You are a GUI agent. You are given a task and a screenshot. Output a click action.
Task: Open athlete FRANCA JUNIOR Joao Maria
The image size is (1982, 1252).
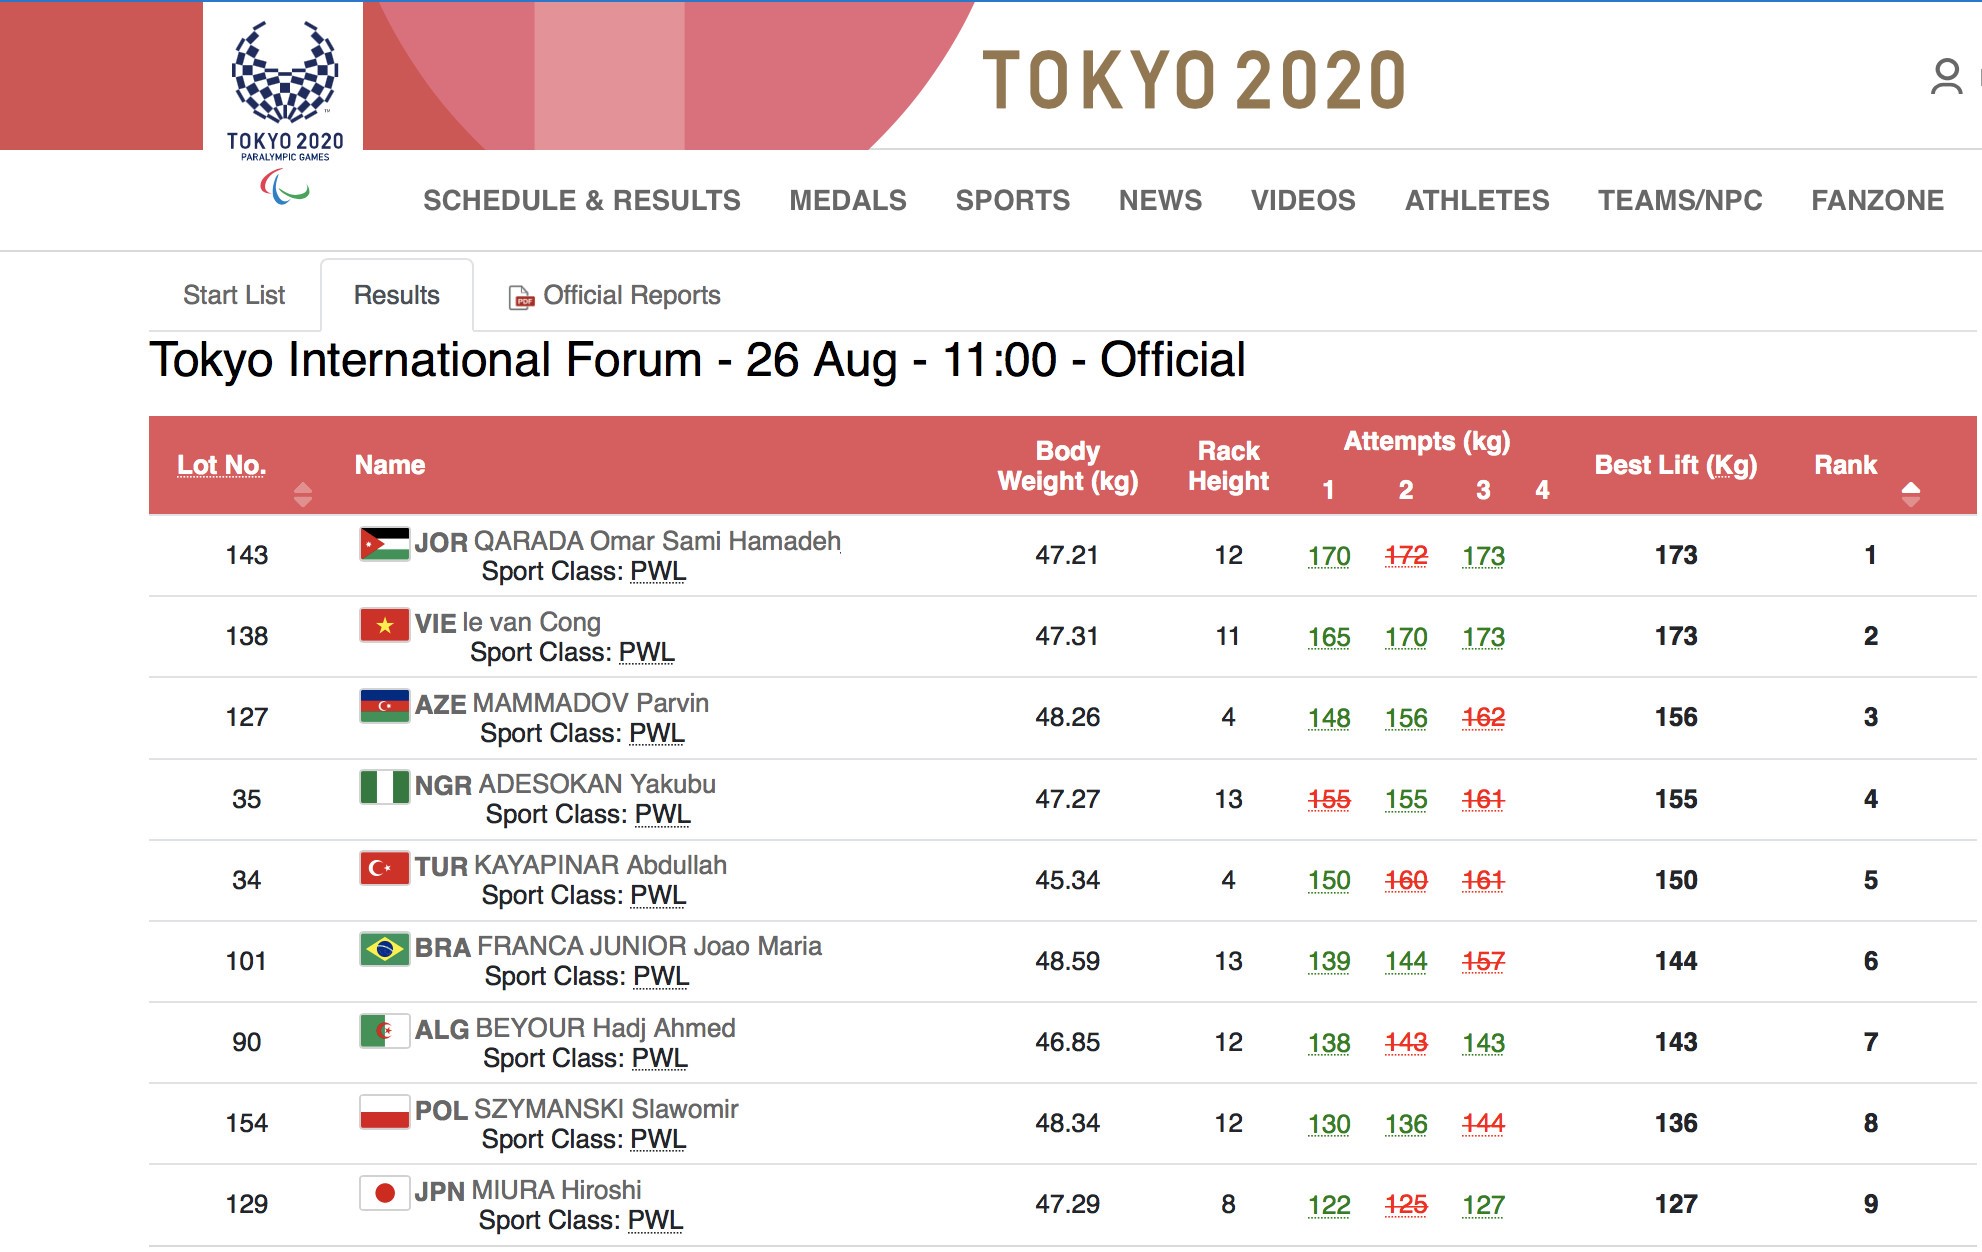tap(649, 946)
